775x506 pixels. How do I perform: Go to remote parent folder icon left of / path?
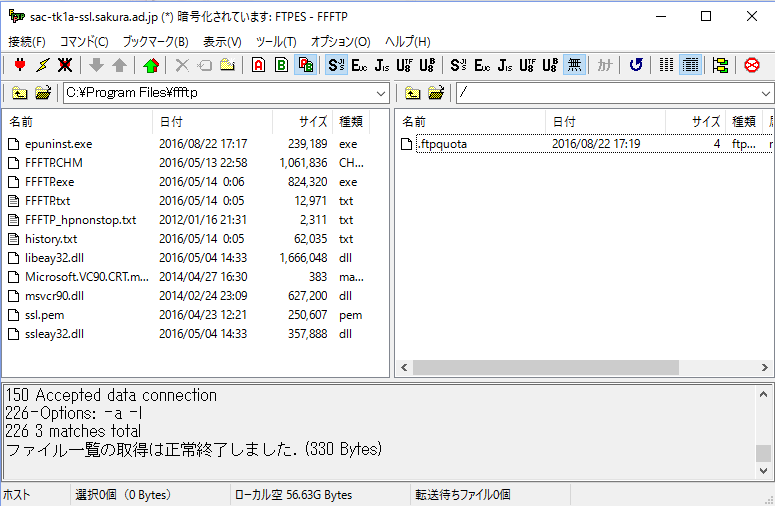tap(413, 93)
